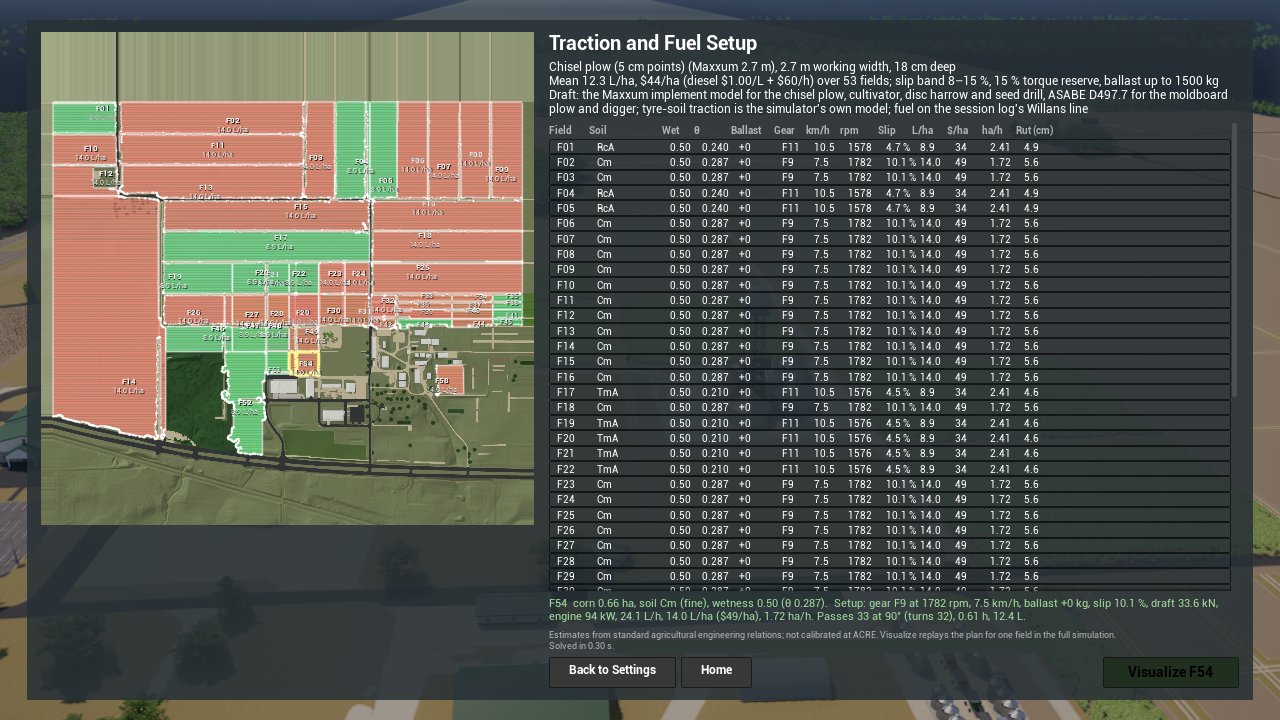The height and width of the screenshot is (720, 1280).
Task: Select the F24 table row
Action: [x=890, y=499]
